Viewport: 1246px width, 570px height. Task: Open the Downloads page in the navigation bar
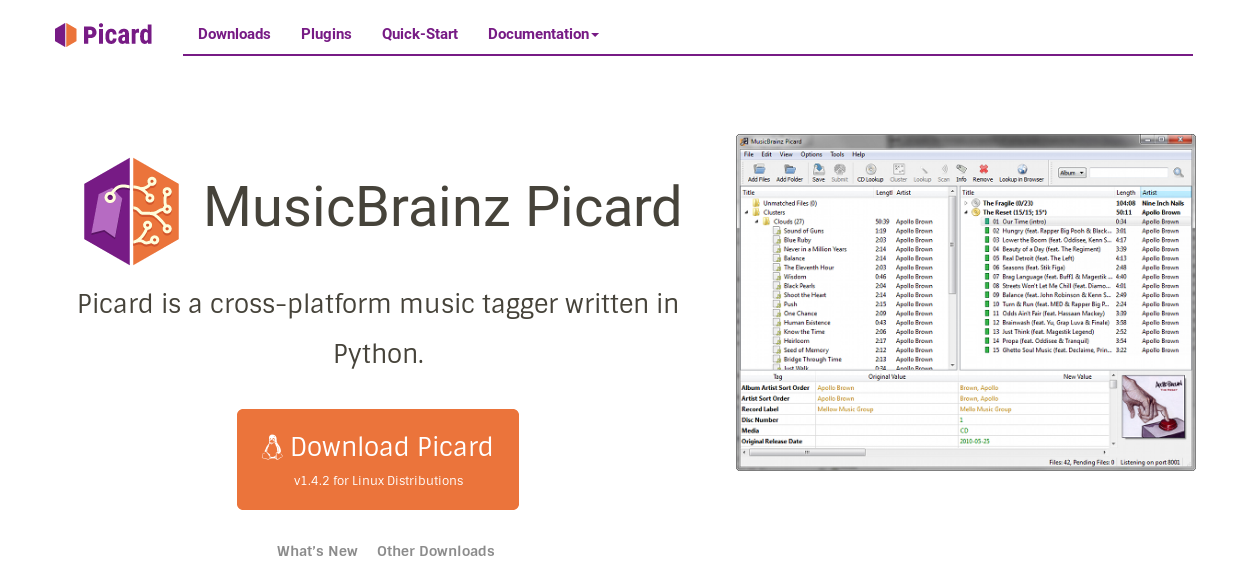click(234, 34)
